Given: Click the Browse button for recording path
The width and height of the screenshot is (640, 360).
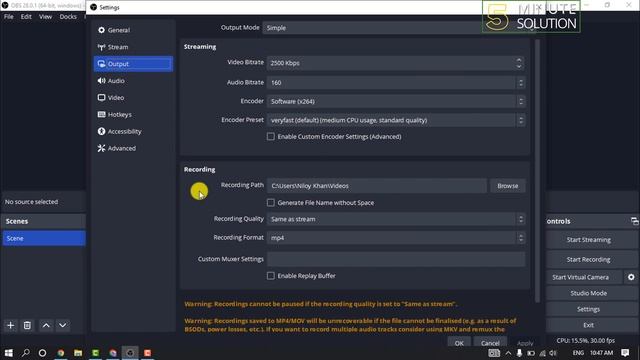Looking at the screenshot, I should 507,186.
